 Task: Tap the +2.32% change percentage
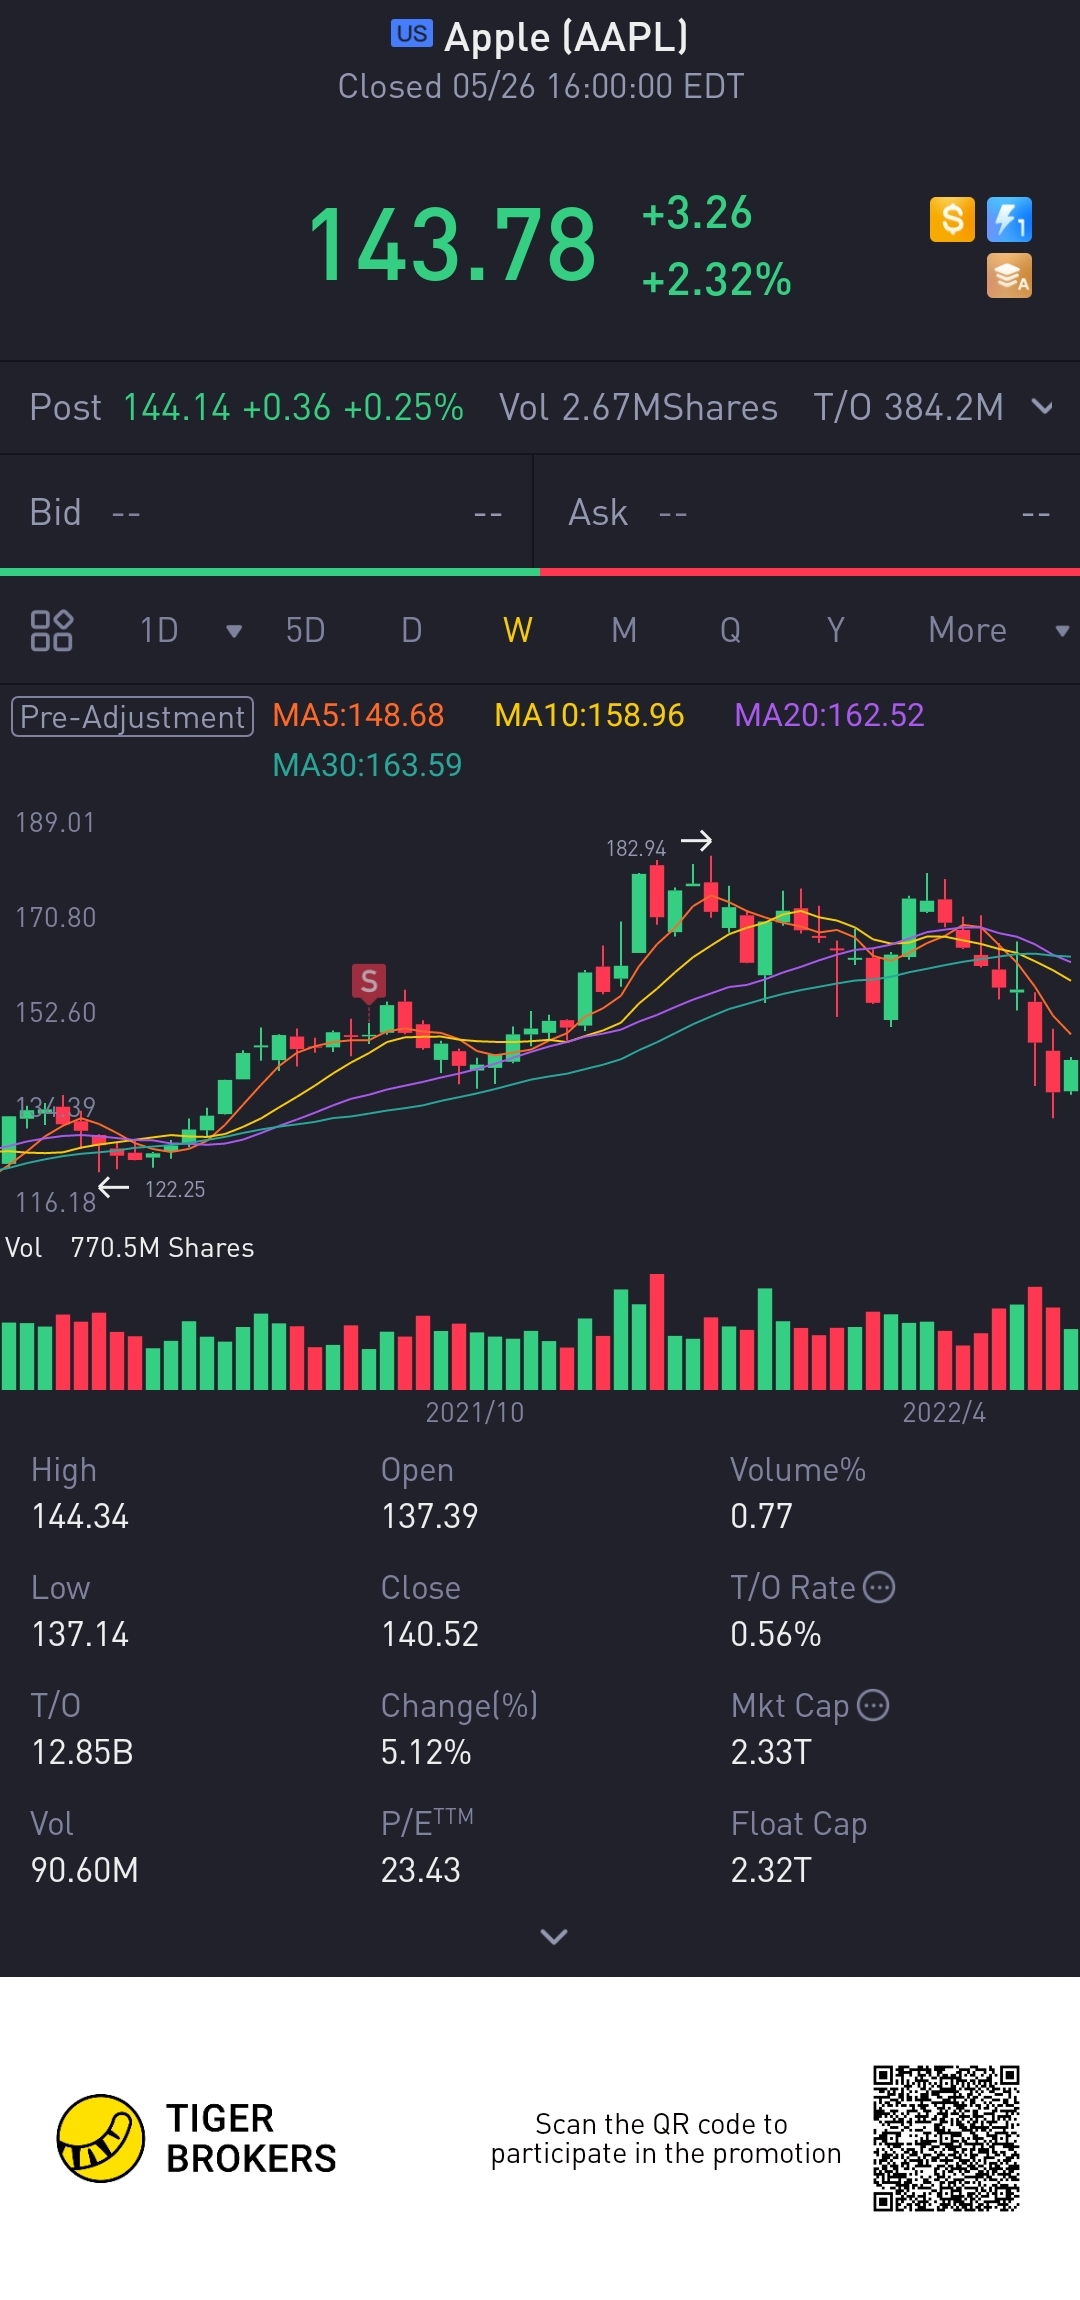[716, 280]
